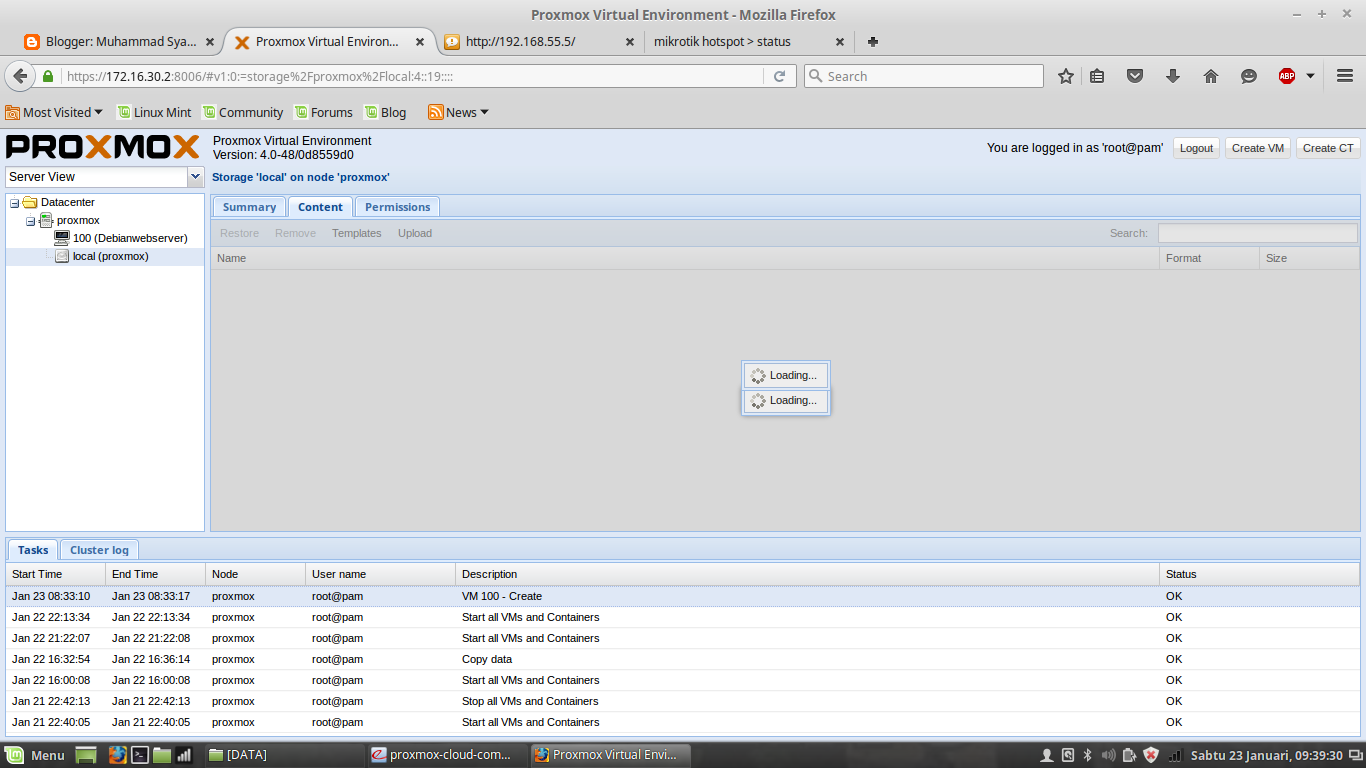Open the Hello smiley chat icon

point(1249,76)
